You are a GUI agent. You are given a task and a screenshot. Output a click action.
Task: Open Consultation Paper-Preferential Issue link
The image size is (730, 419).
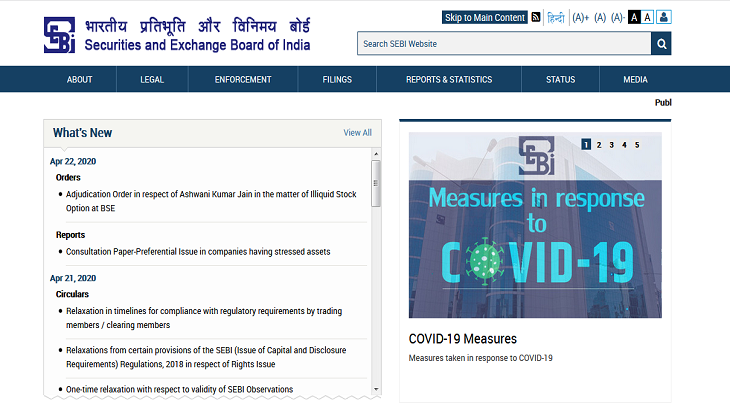tap(198, 252)
